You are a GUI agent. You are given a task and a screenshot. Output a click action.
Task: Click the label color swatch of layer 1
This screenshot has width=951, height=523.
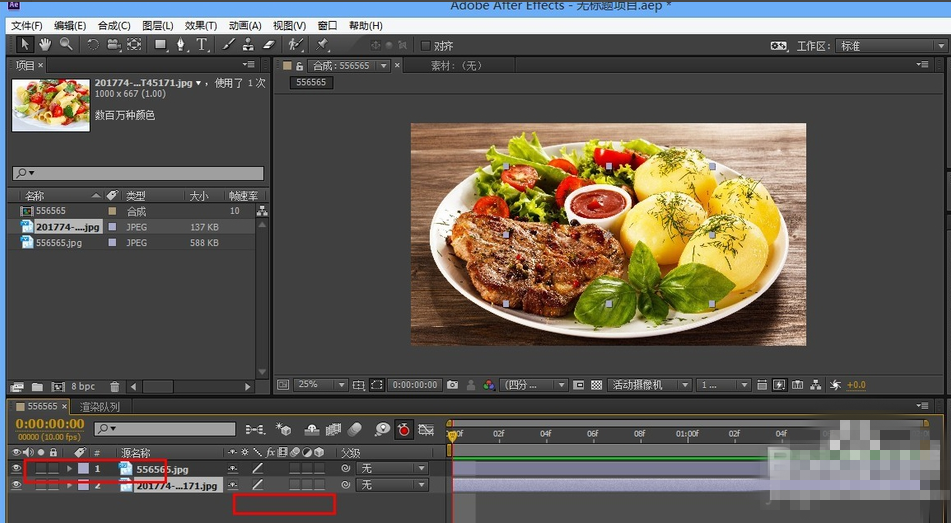[83, 468]
